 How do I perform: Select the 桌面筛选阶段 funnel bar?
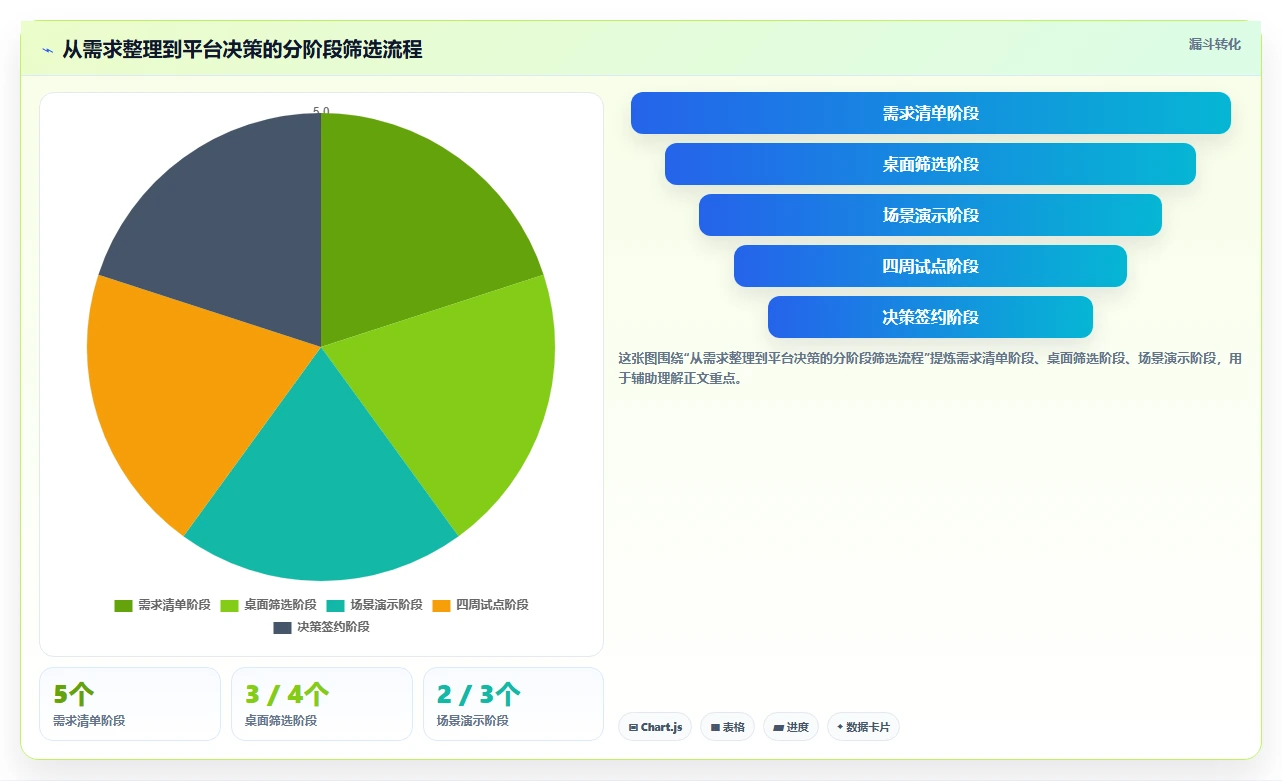[x=930, y=164]
